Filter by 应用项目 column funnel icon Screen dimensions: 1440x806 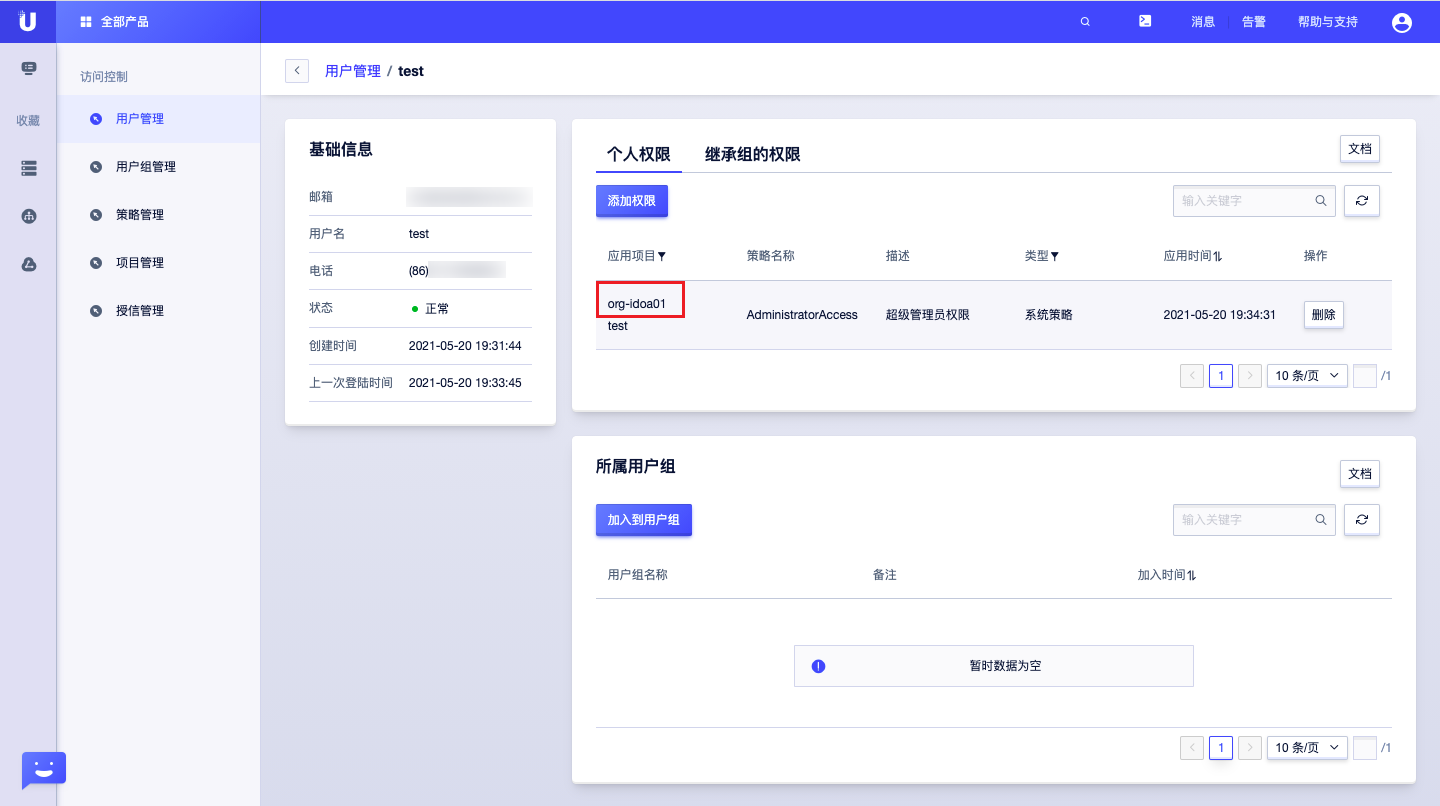[x=662, y=257]
